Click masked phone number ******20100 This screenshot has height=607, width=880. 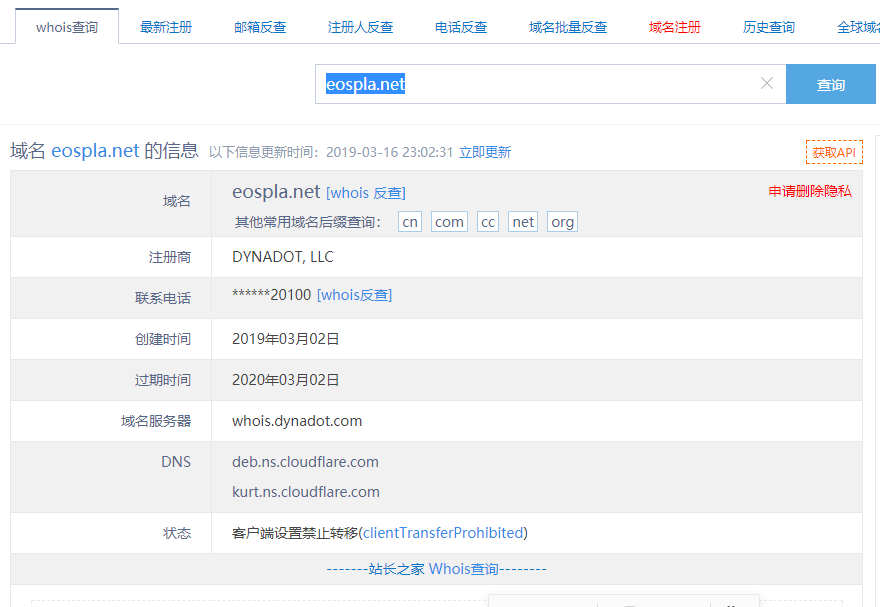(272, 295)
